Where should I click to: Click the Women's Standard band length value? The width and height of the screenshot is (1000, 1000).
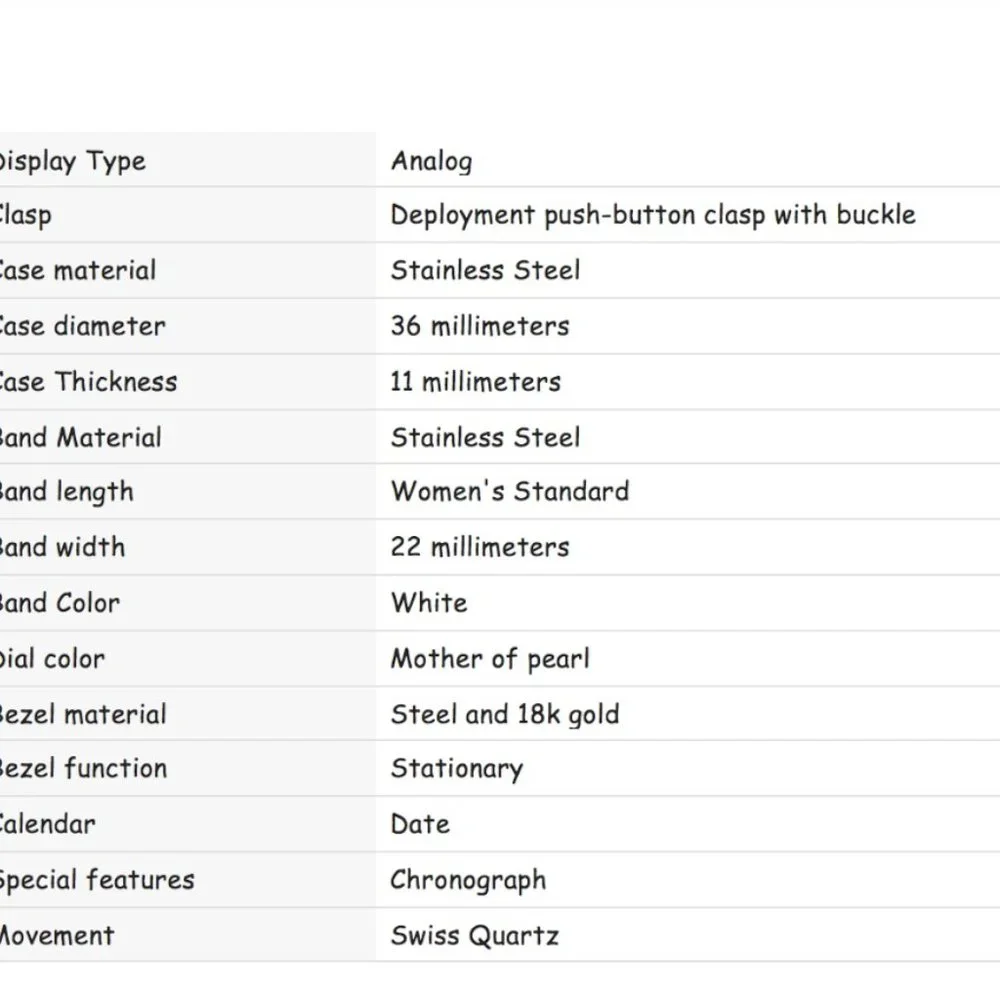coord(510,491)
